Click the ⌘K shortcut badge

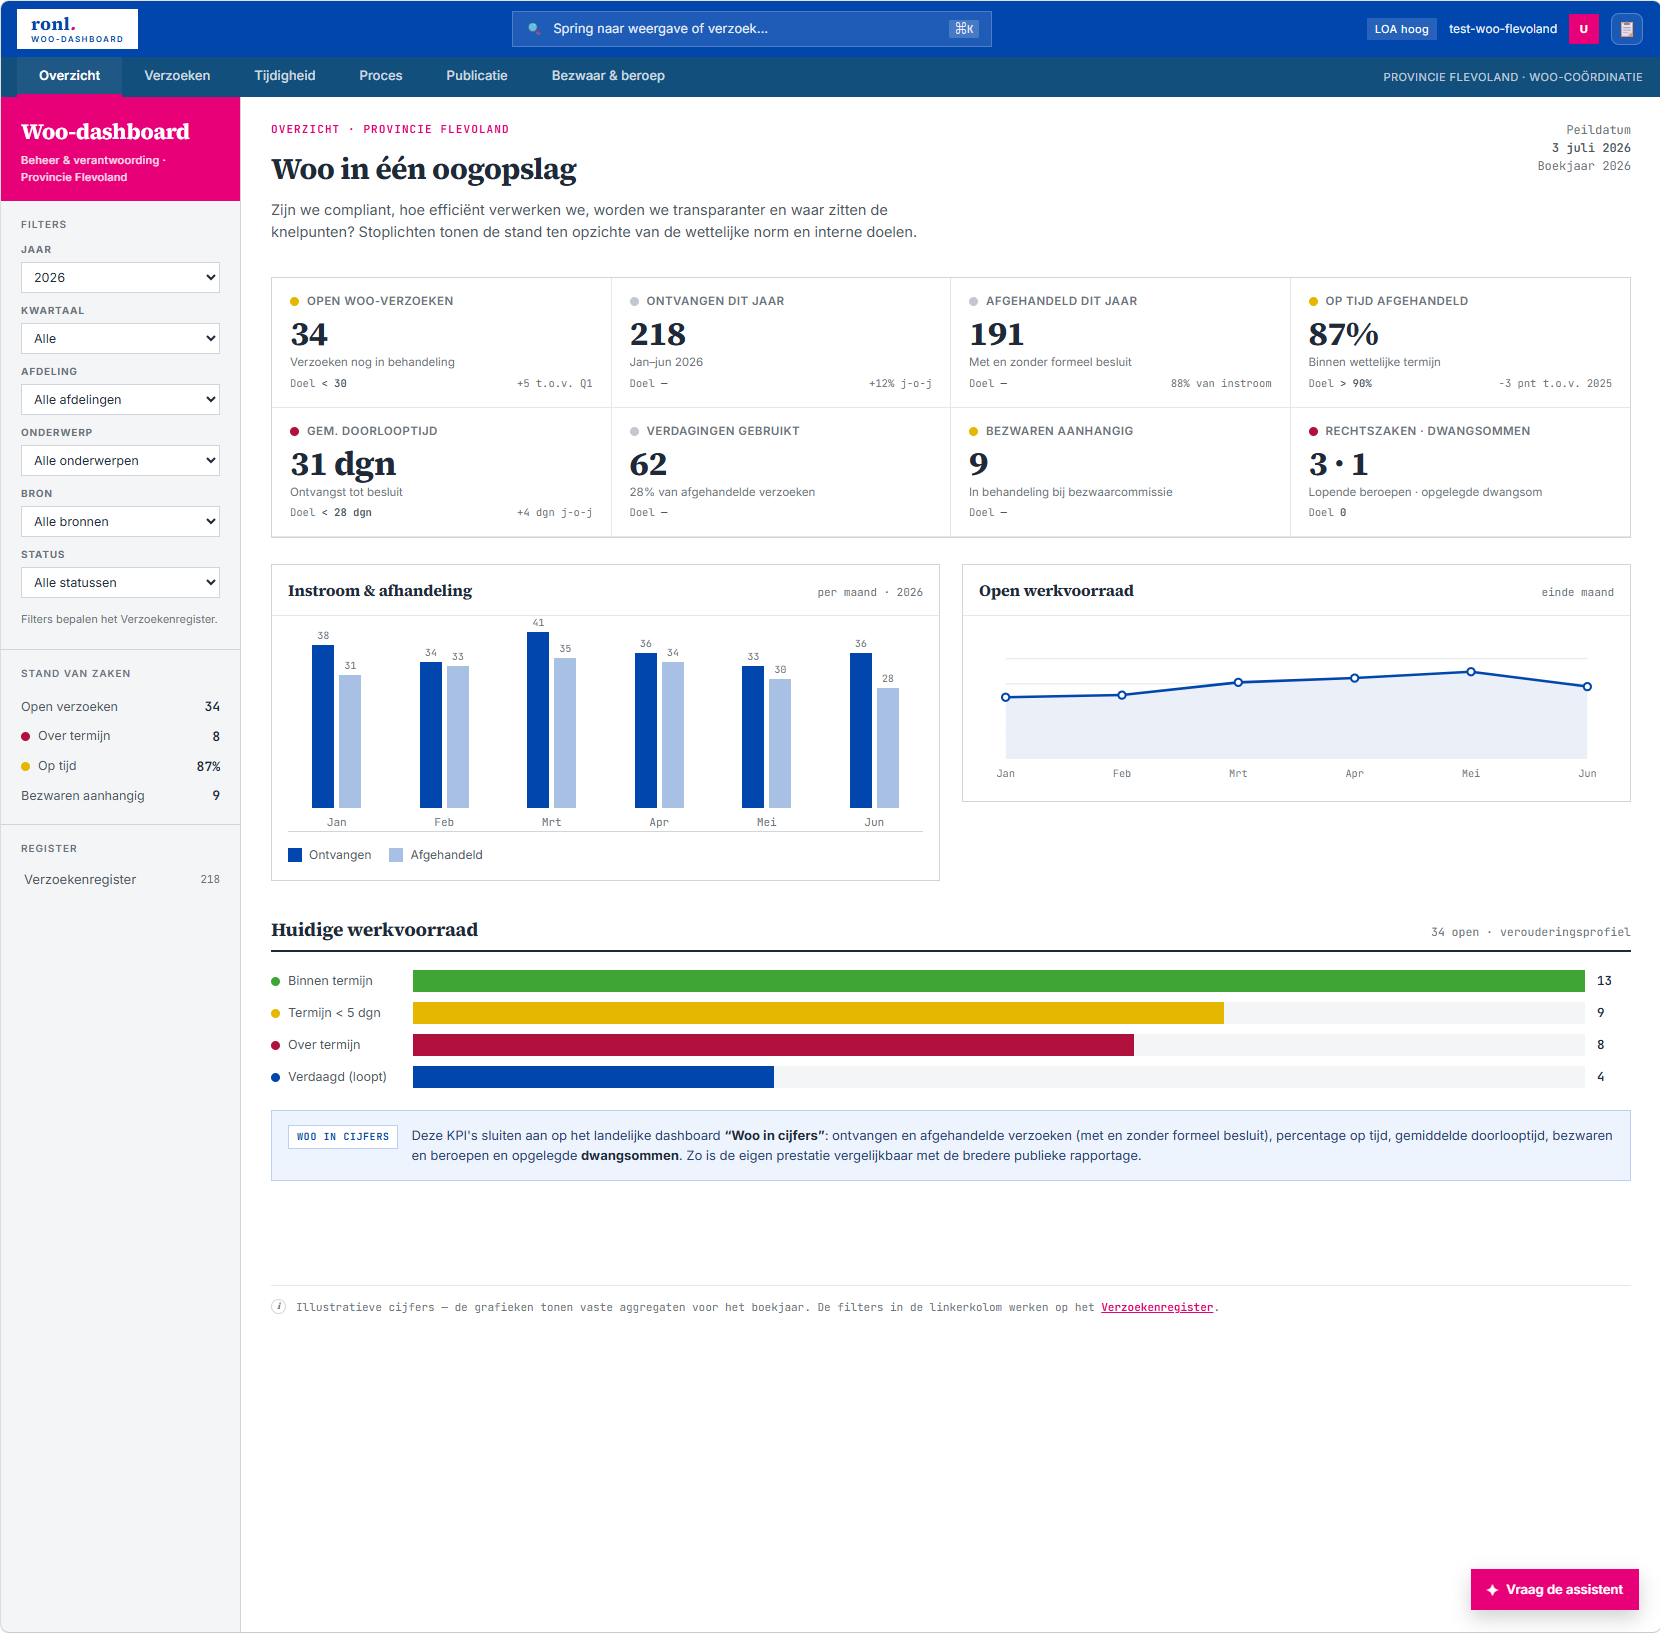(x=964, y=29)
